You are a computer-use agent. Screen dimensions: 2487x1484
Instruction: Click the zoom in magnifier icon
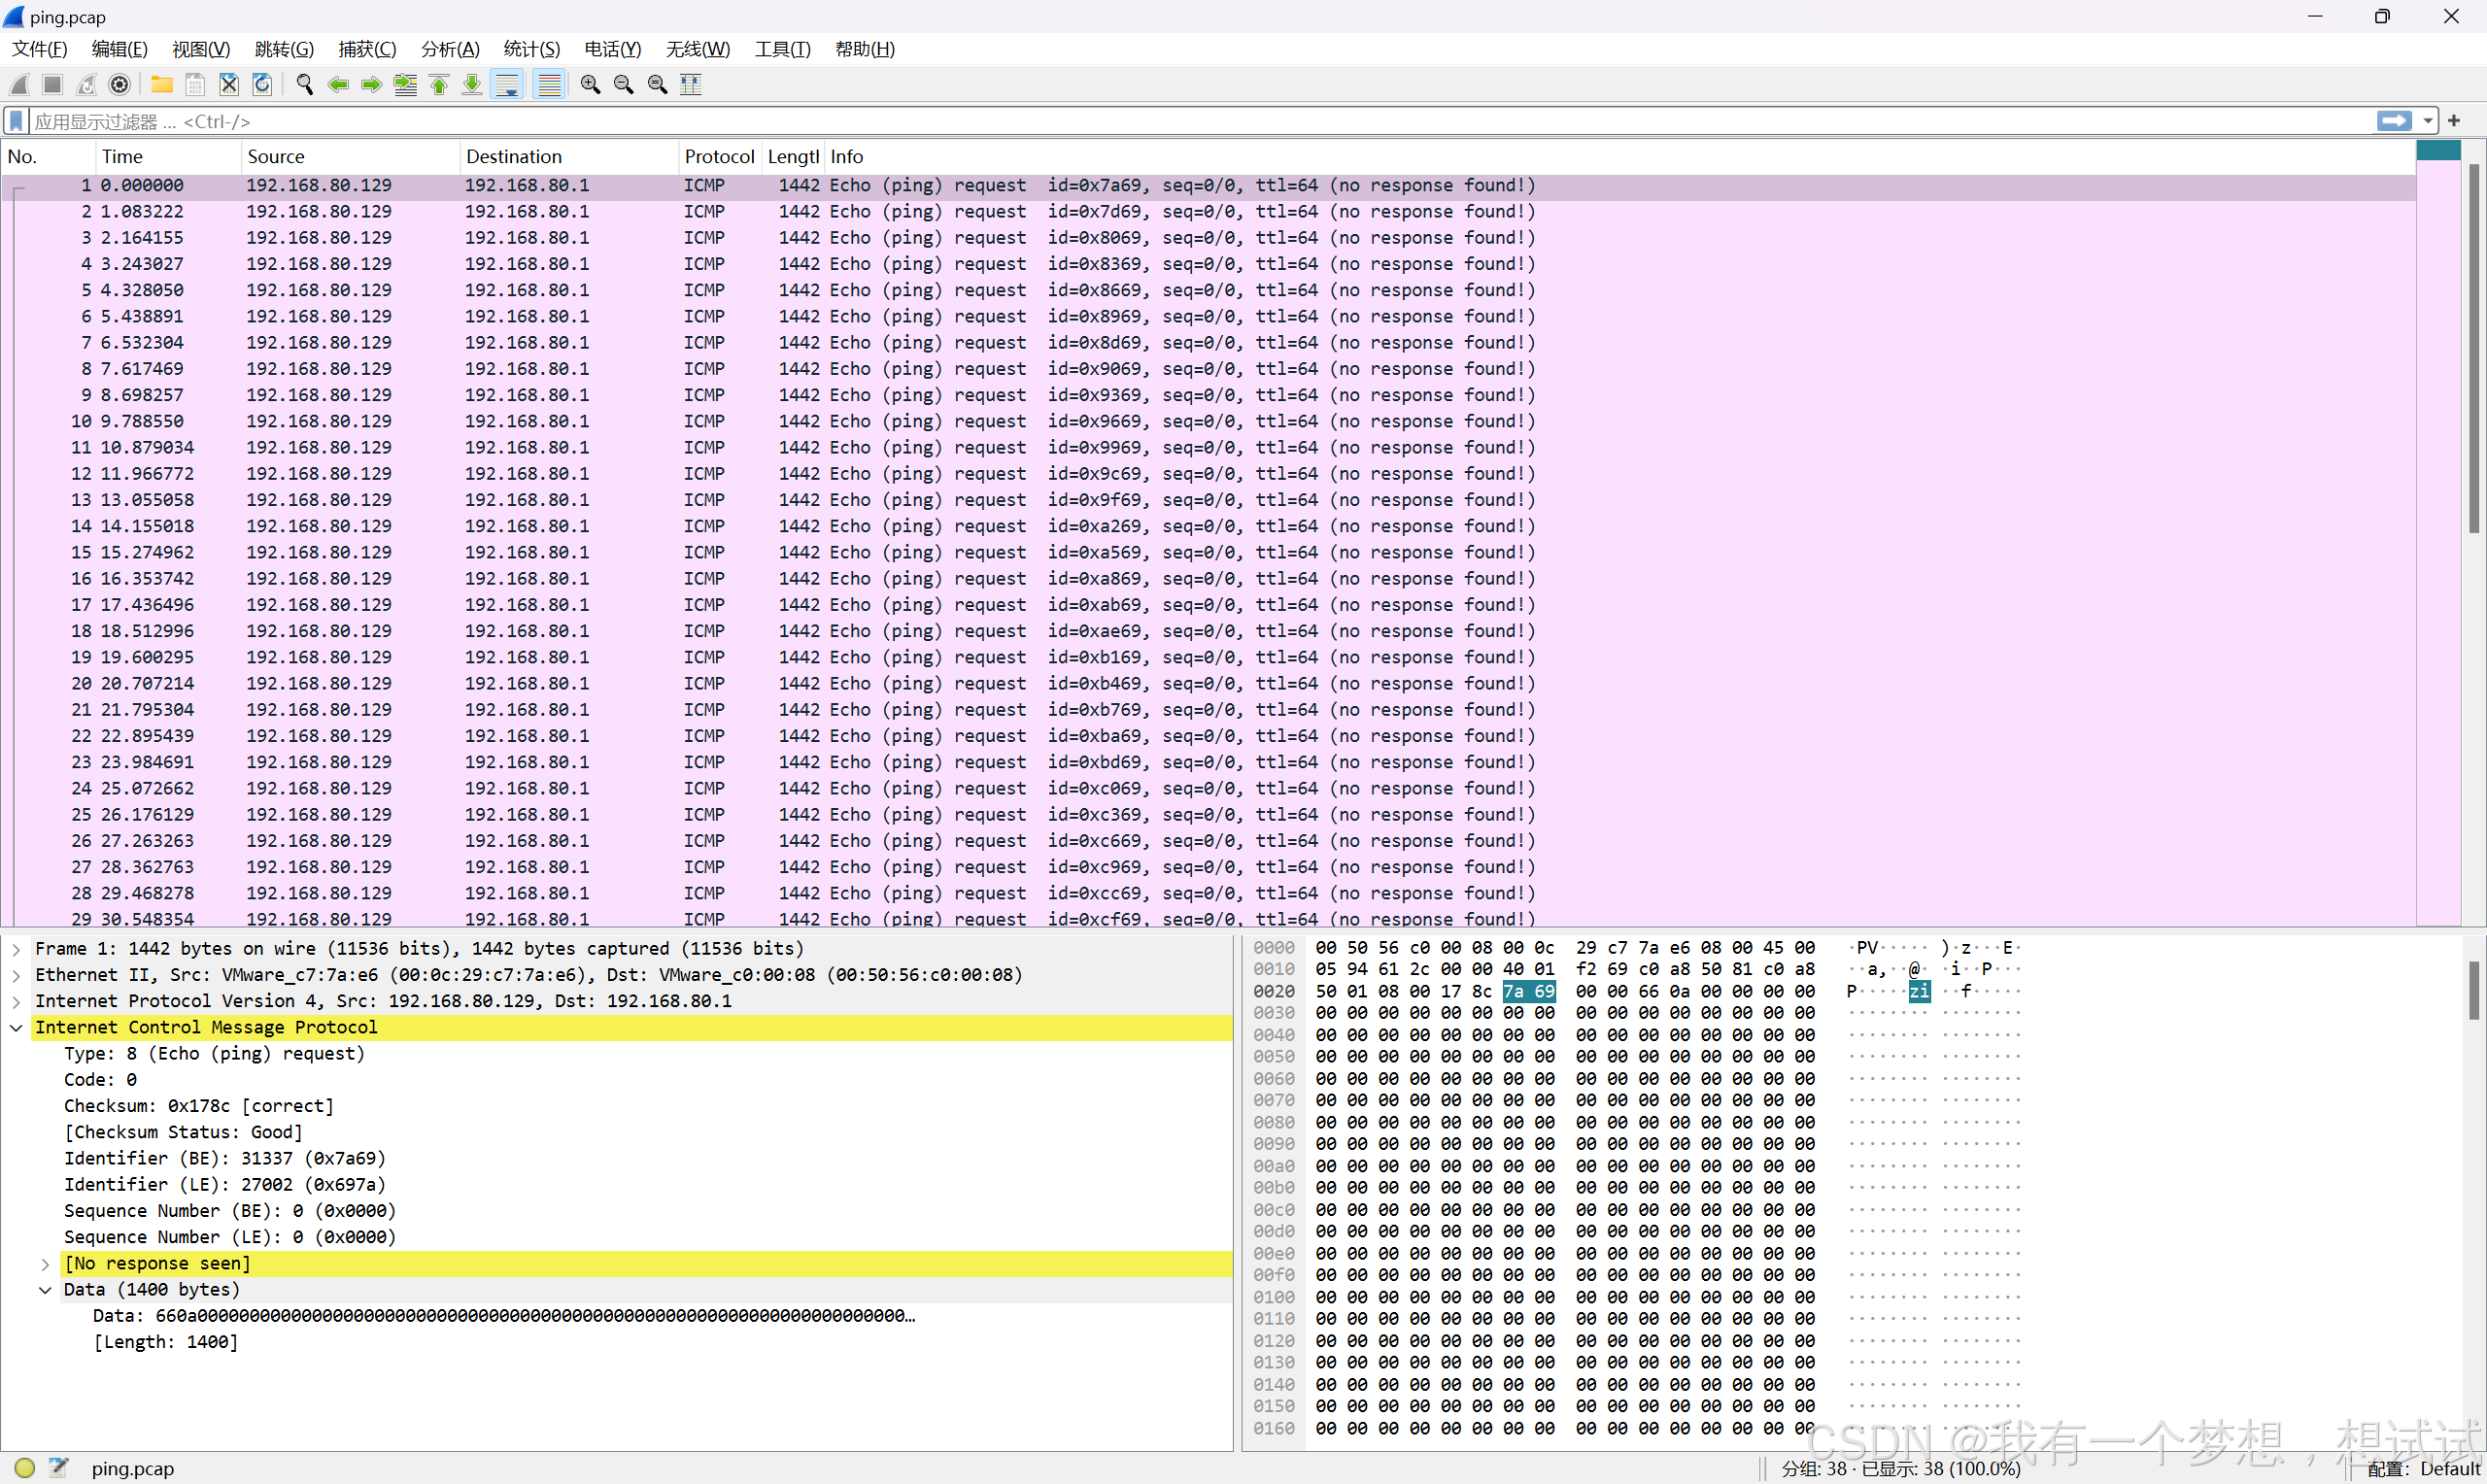590,85
